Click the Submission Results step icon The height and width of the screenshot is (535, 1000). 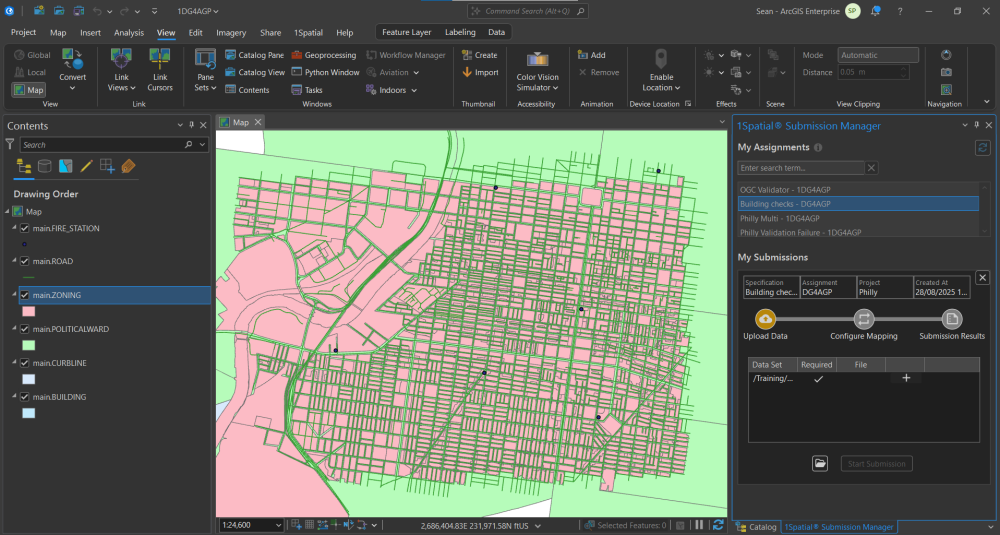click(x=952, y=319)
